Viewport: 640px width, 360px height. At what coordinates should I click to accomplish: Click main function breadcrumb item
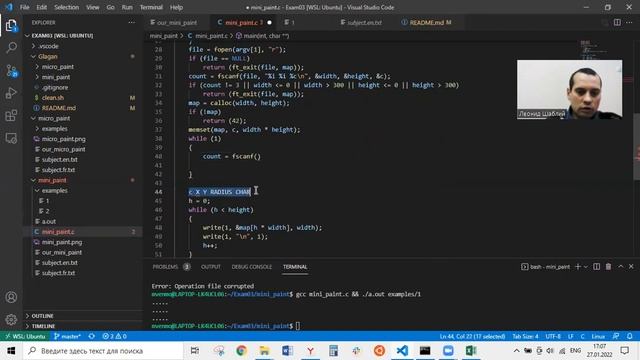click(262, 36)
